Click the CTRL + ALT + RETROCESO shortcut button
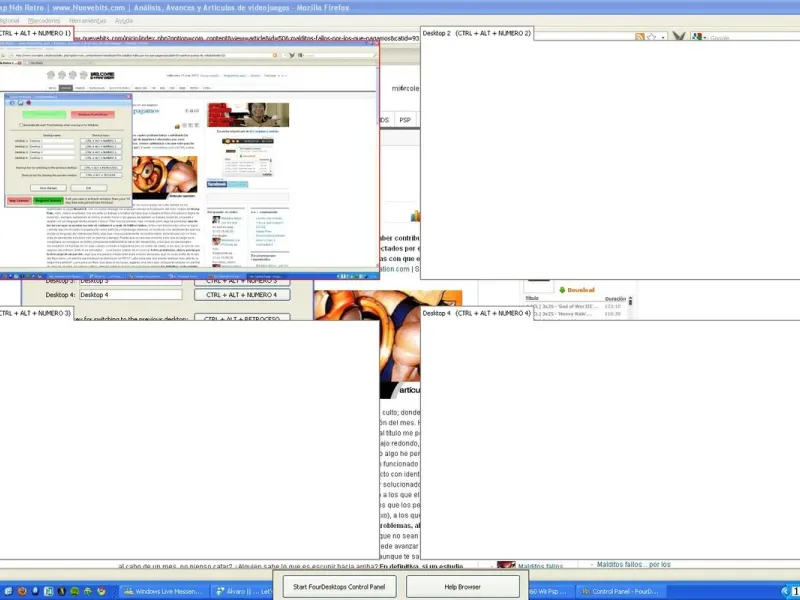Screen dimensions: 800x600 [x=242, y=317]
